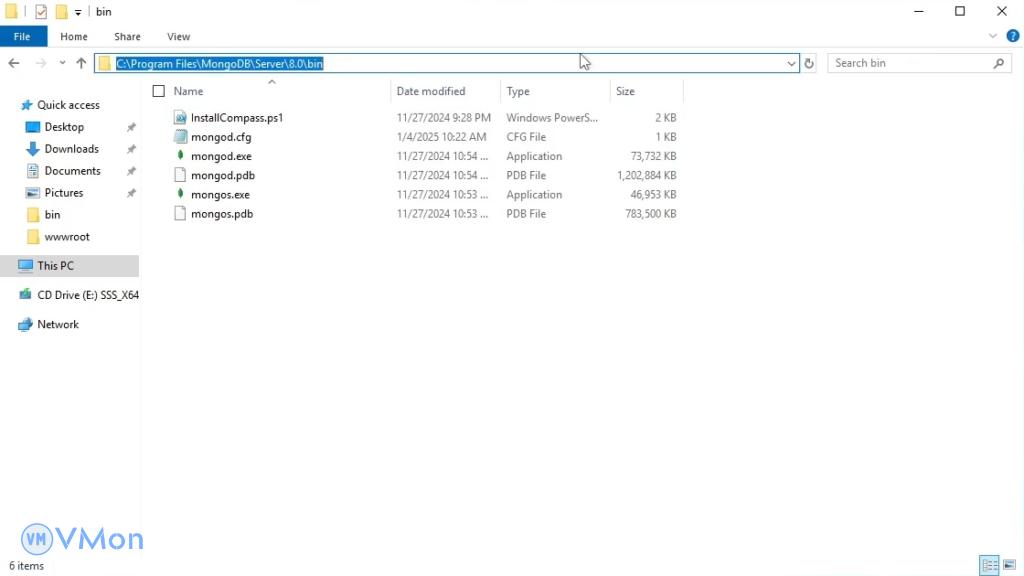Refresh the bin folder view

click(x=809, y=63)
